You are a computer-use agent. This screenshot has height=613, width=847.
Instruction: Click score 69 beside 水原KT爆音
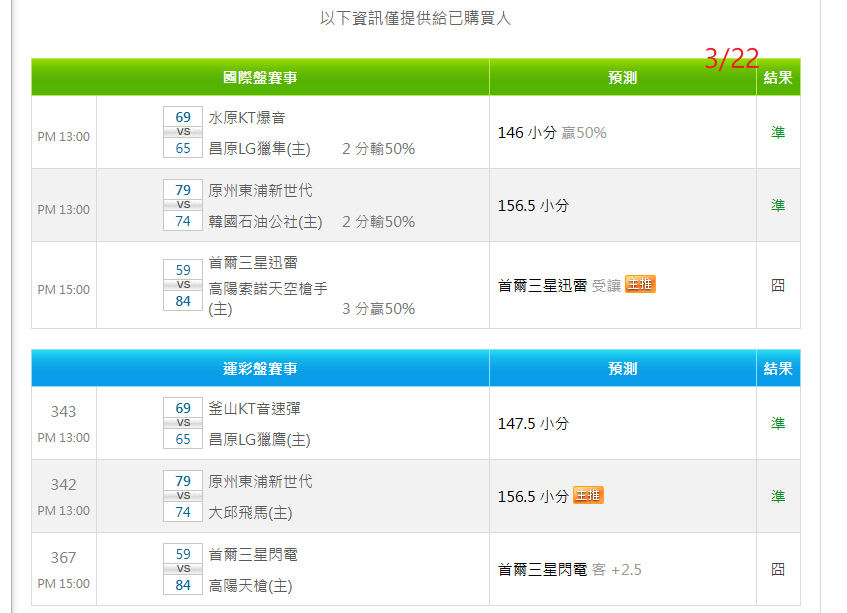183,117
